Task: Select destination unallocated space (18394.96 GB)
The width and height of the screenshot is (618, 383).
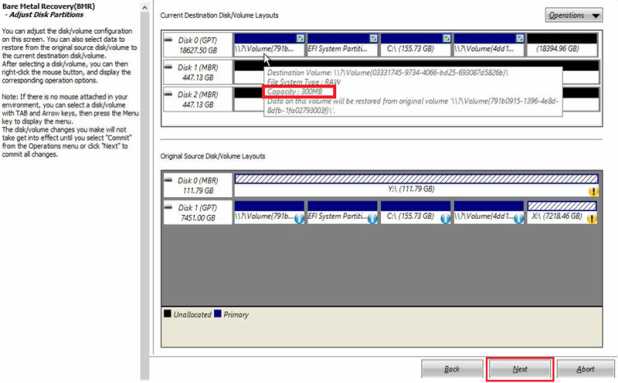Action: coord(562,44)
